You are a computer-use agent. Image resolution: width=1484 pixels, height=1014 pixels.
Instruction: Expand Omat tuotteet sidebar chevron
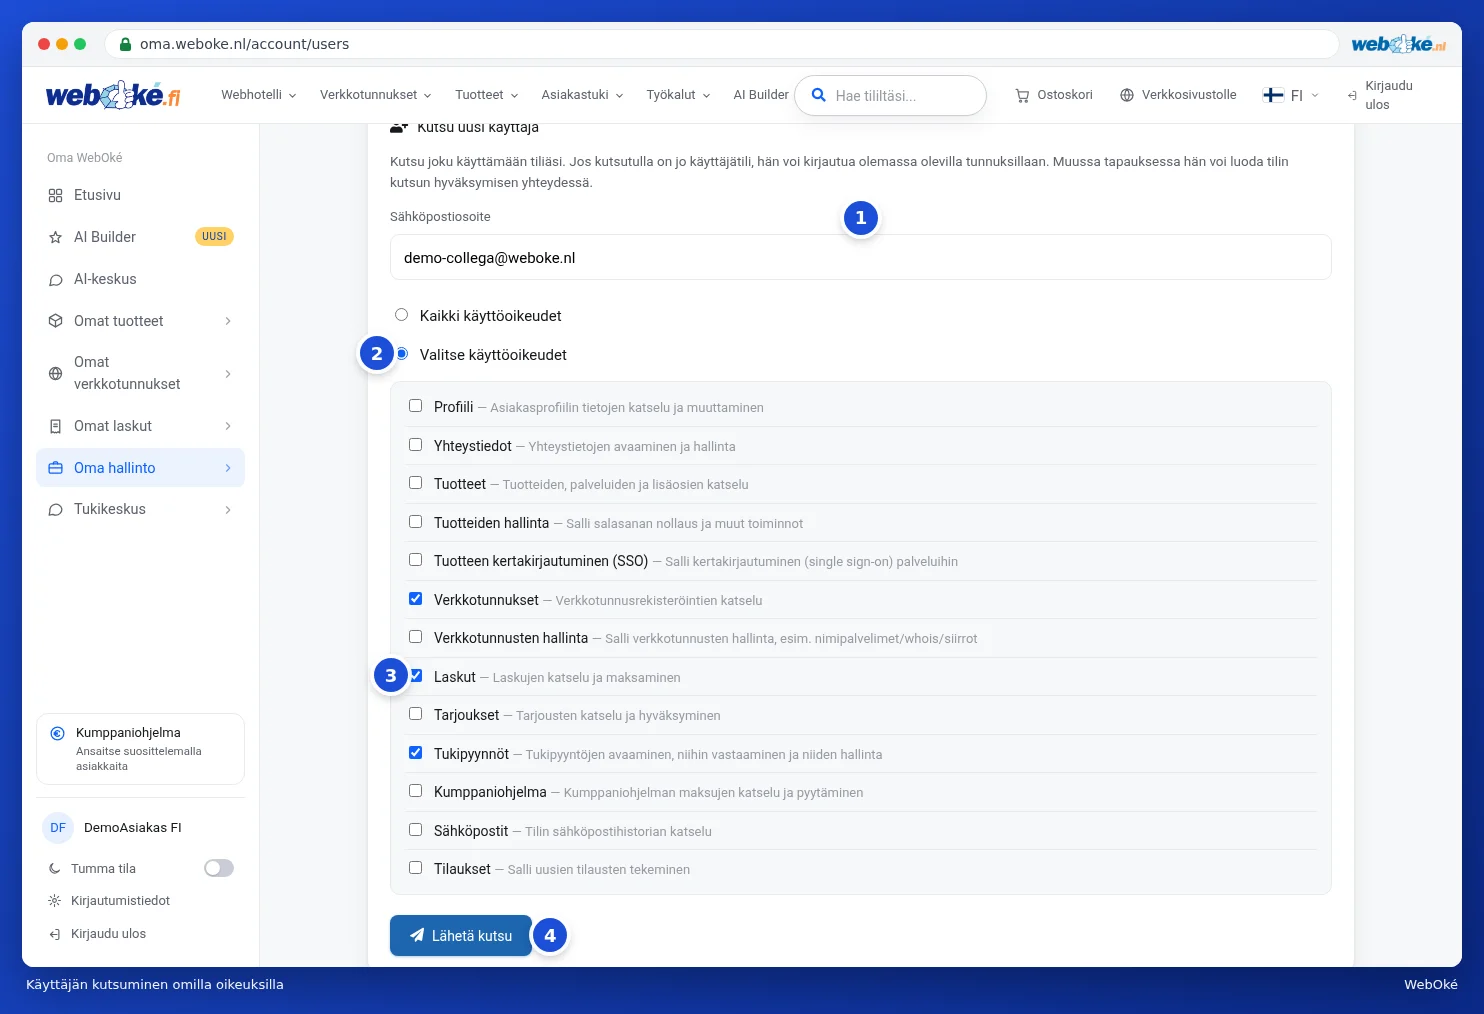pos(228,321)
